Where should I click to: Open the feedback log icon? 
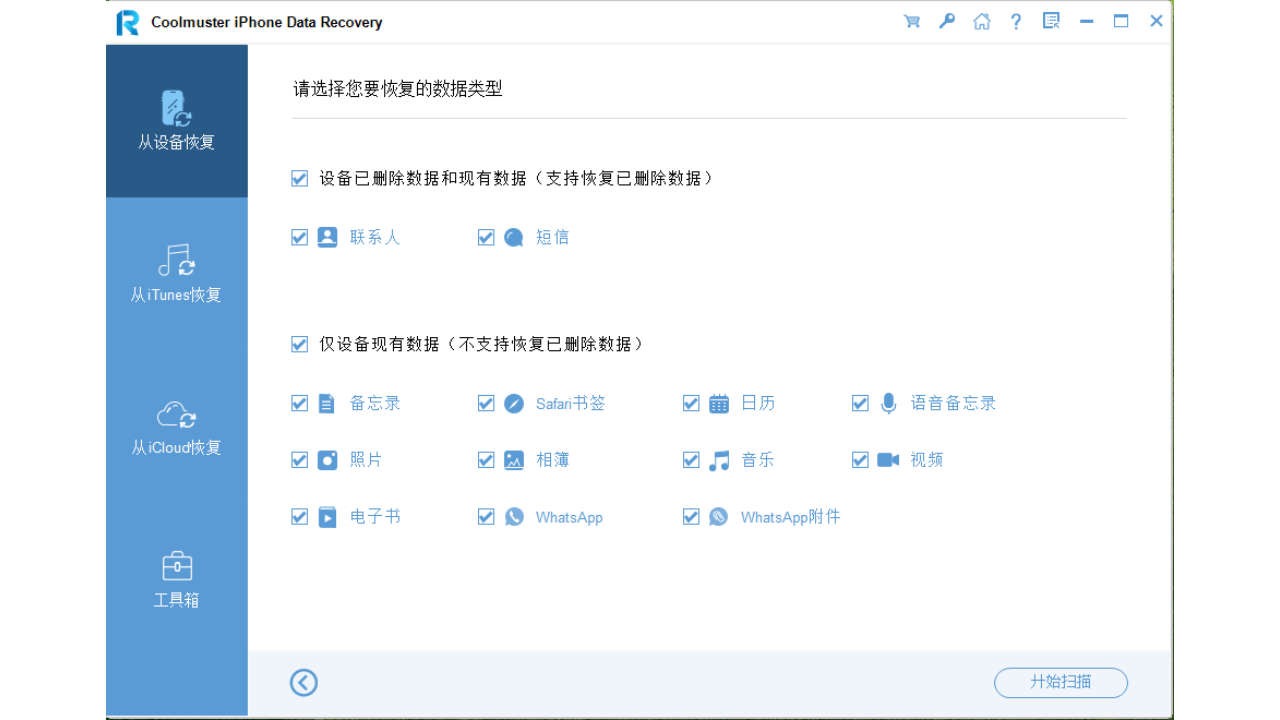pos(1051,20)
